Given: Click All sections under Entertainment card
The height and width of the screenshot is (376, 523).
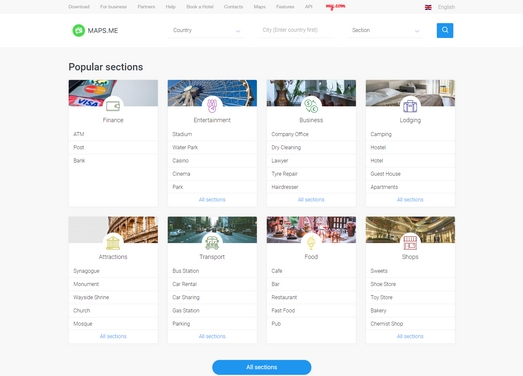Looking at the screenshot, I should pos(212,200).
